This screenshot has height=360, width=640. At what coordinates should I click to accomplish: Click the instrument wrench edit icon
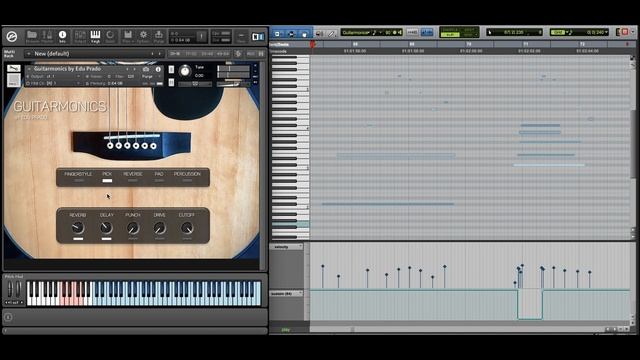tap(13, 68)
